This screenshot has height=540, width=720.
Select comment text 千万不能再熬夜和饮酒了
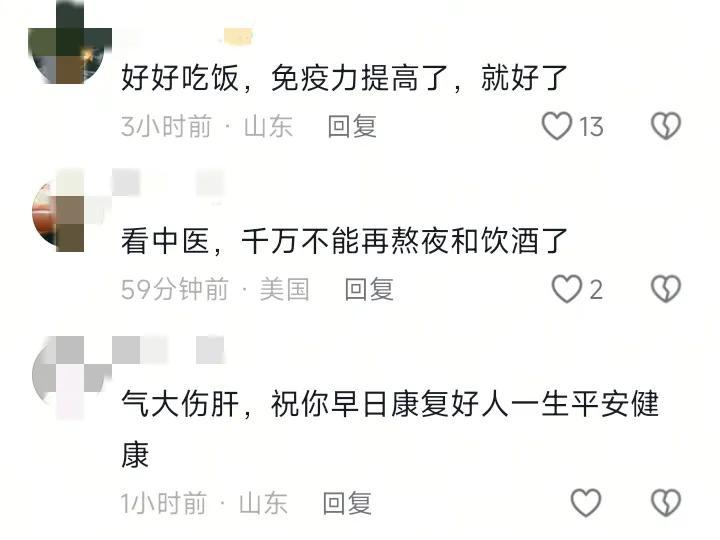[x=405, y=241]
